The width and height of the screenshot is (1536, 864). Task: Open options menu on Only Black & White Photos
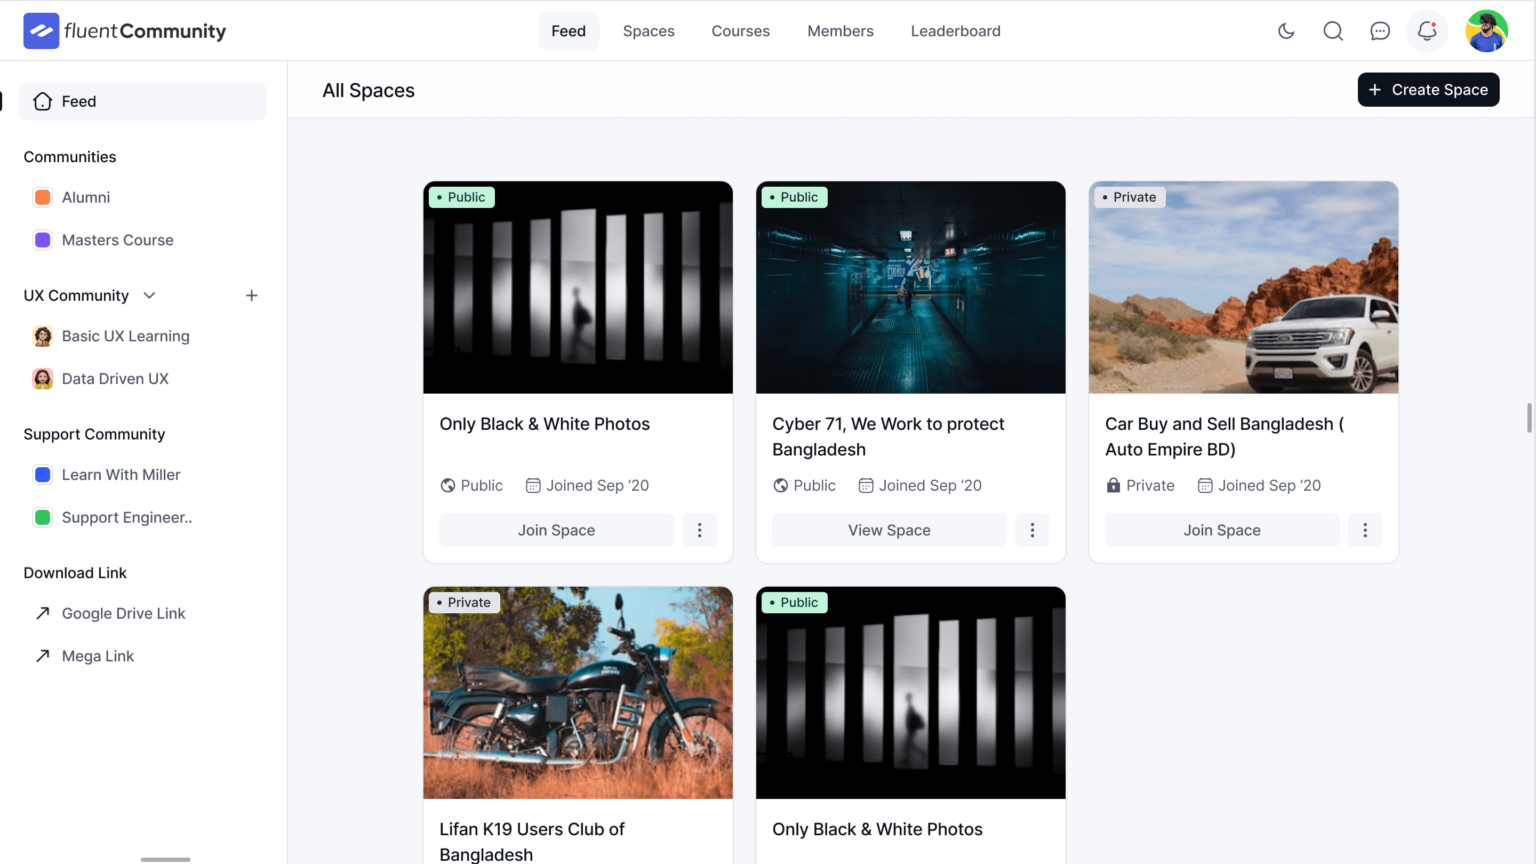(700, 530)
